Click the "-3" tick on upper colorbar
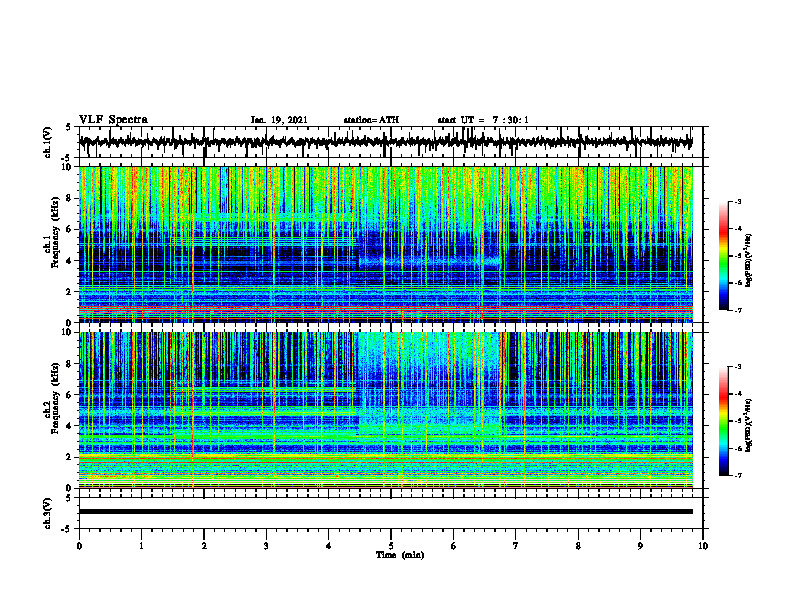Image resolution: width=792 pixels, height=612 pixels. point(737,201)
